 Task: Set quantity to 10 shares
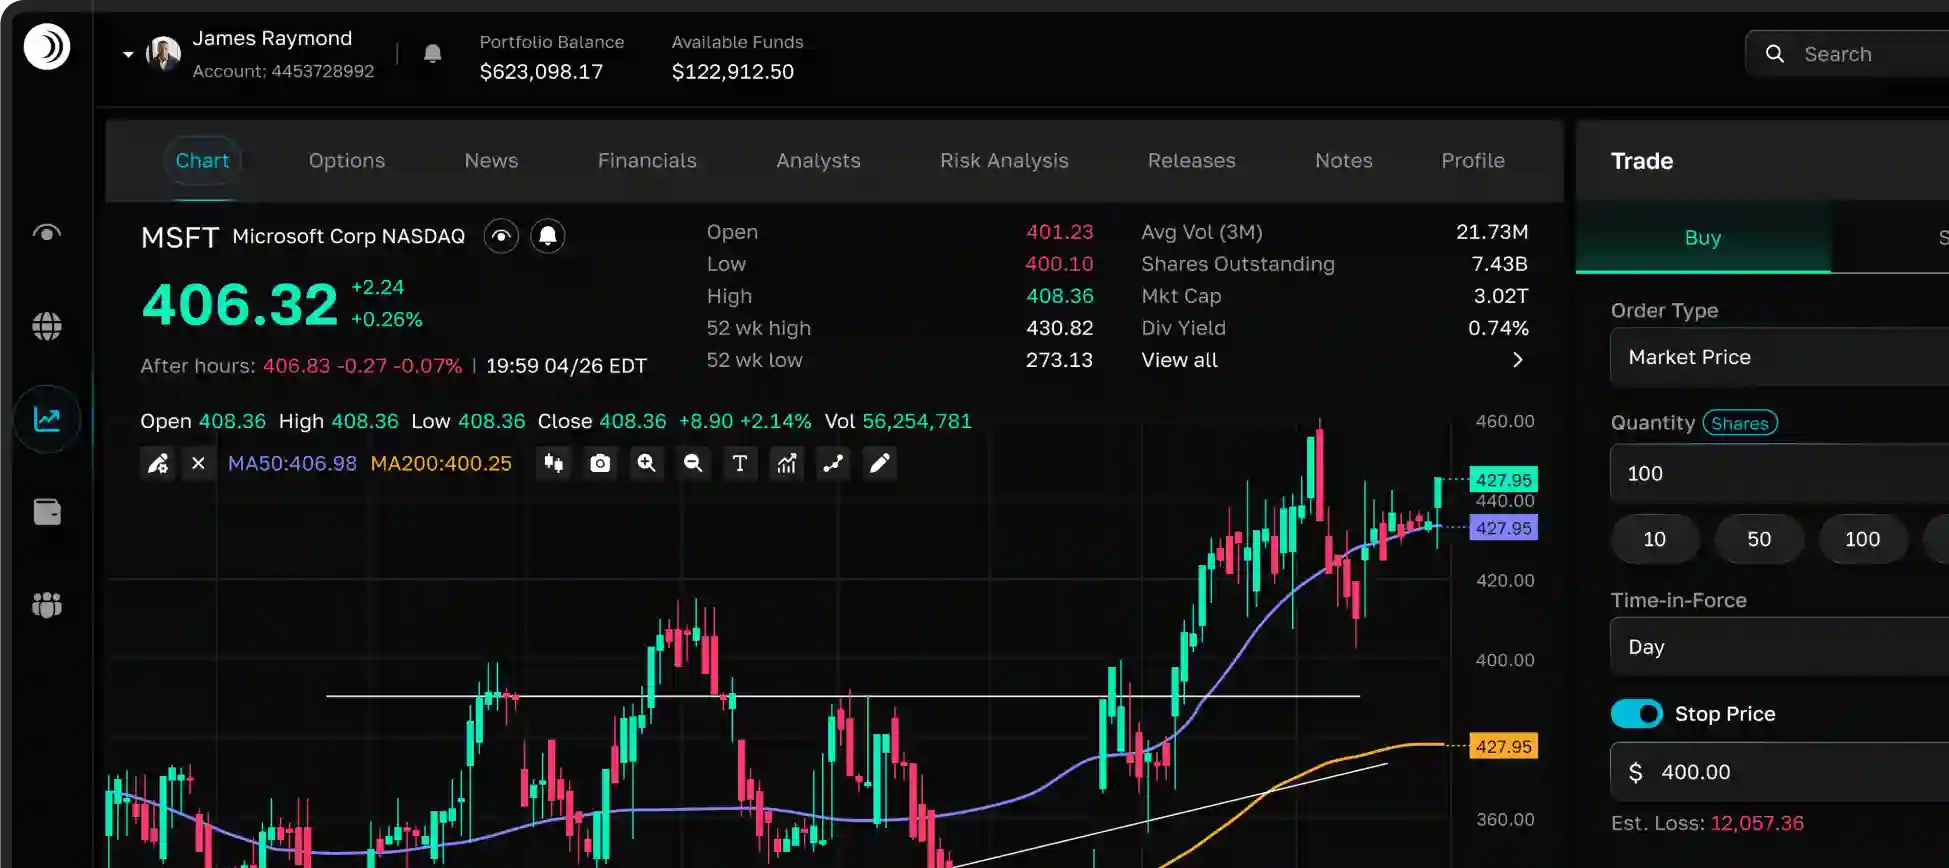coord(1655,539)
